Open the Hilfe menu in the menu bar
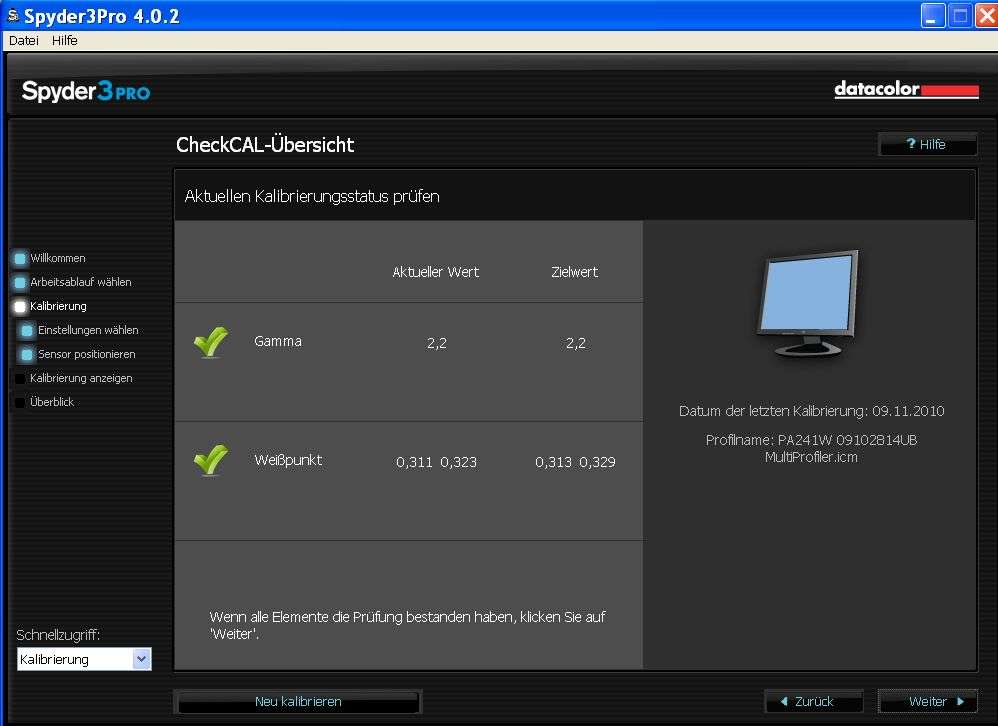Screen dimensions: 998x726 (x=65, y=41)
